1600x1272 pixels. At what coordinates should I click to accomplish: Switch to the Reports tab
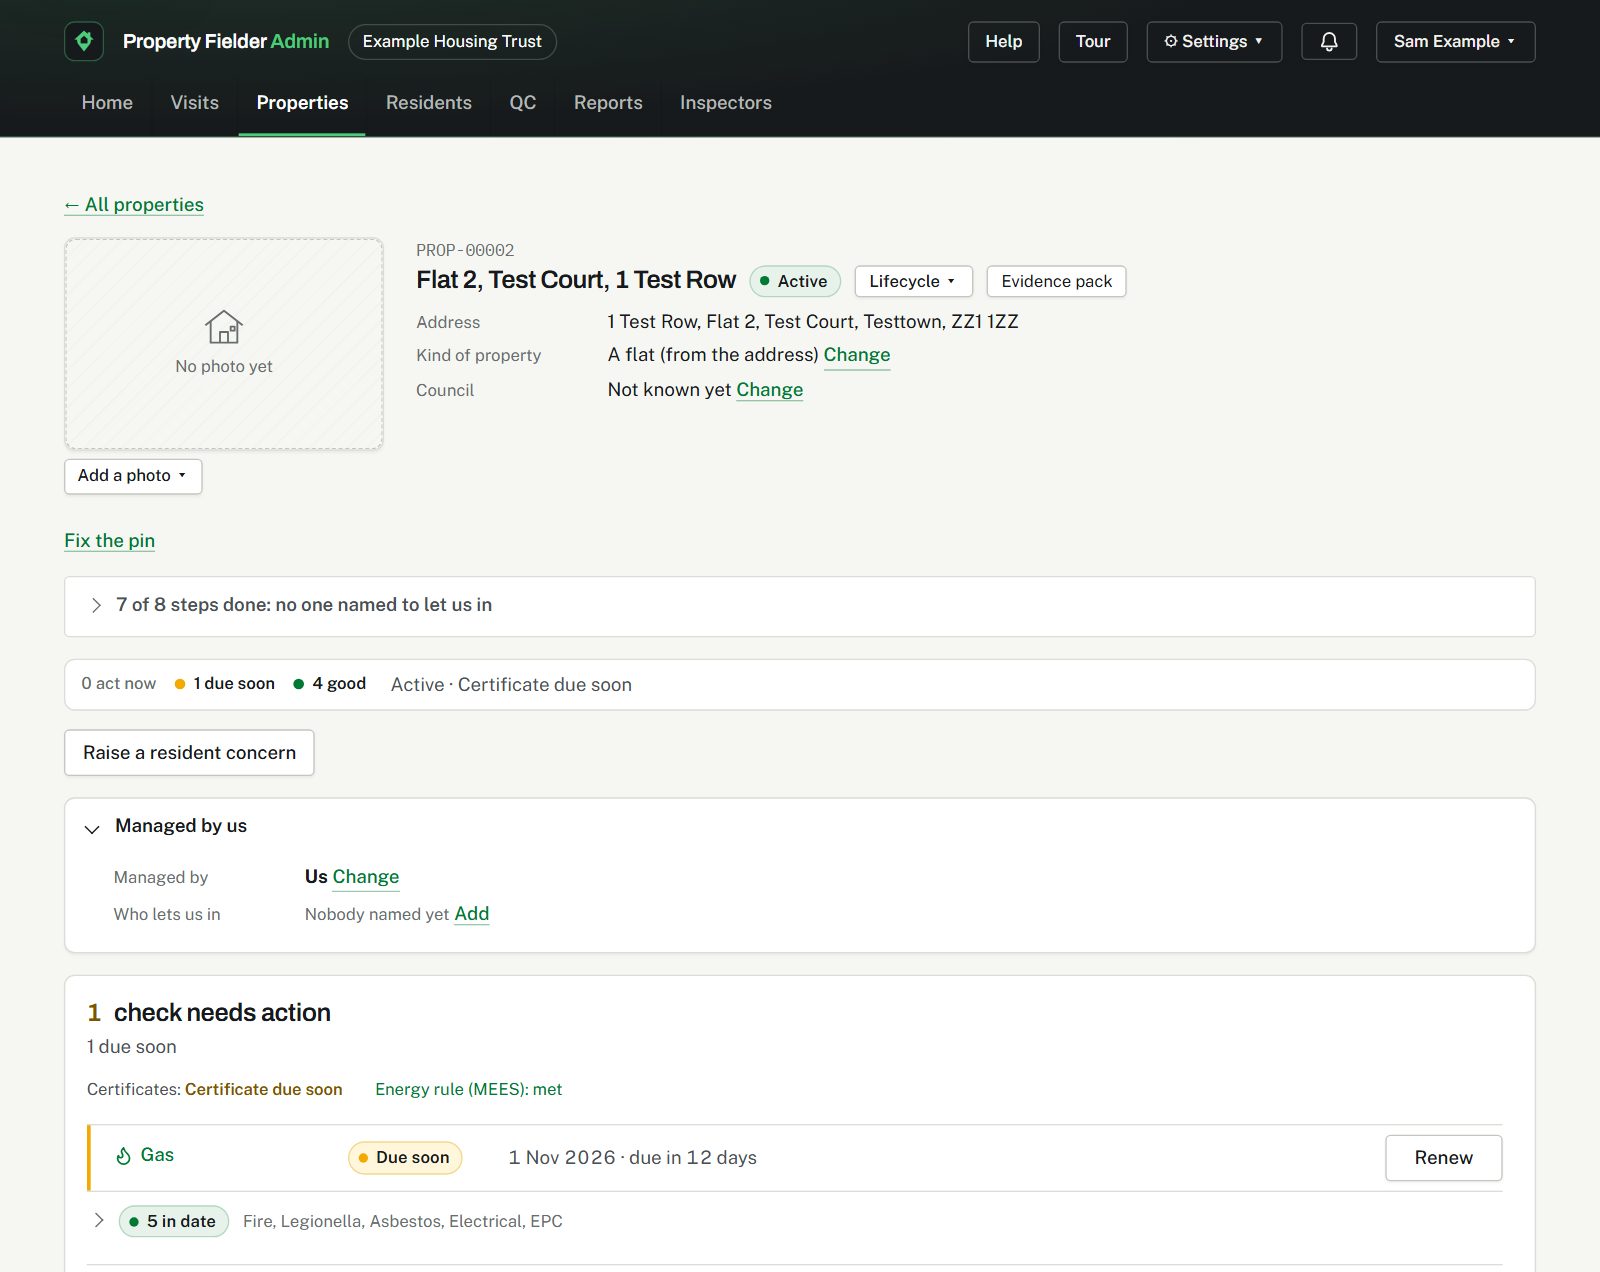coord(608,103)
